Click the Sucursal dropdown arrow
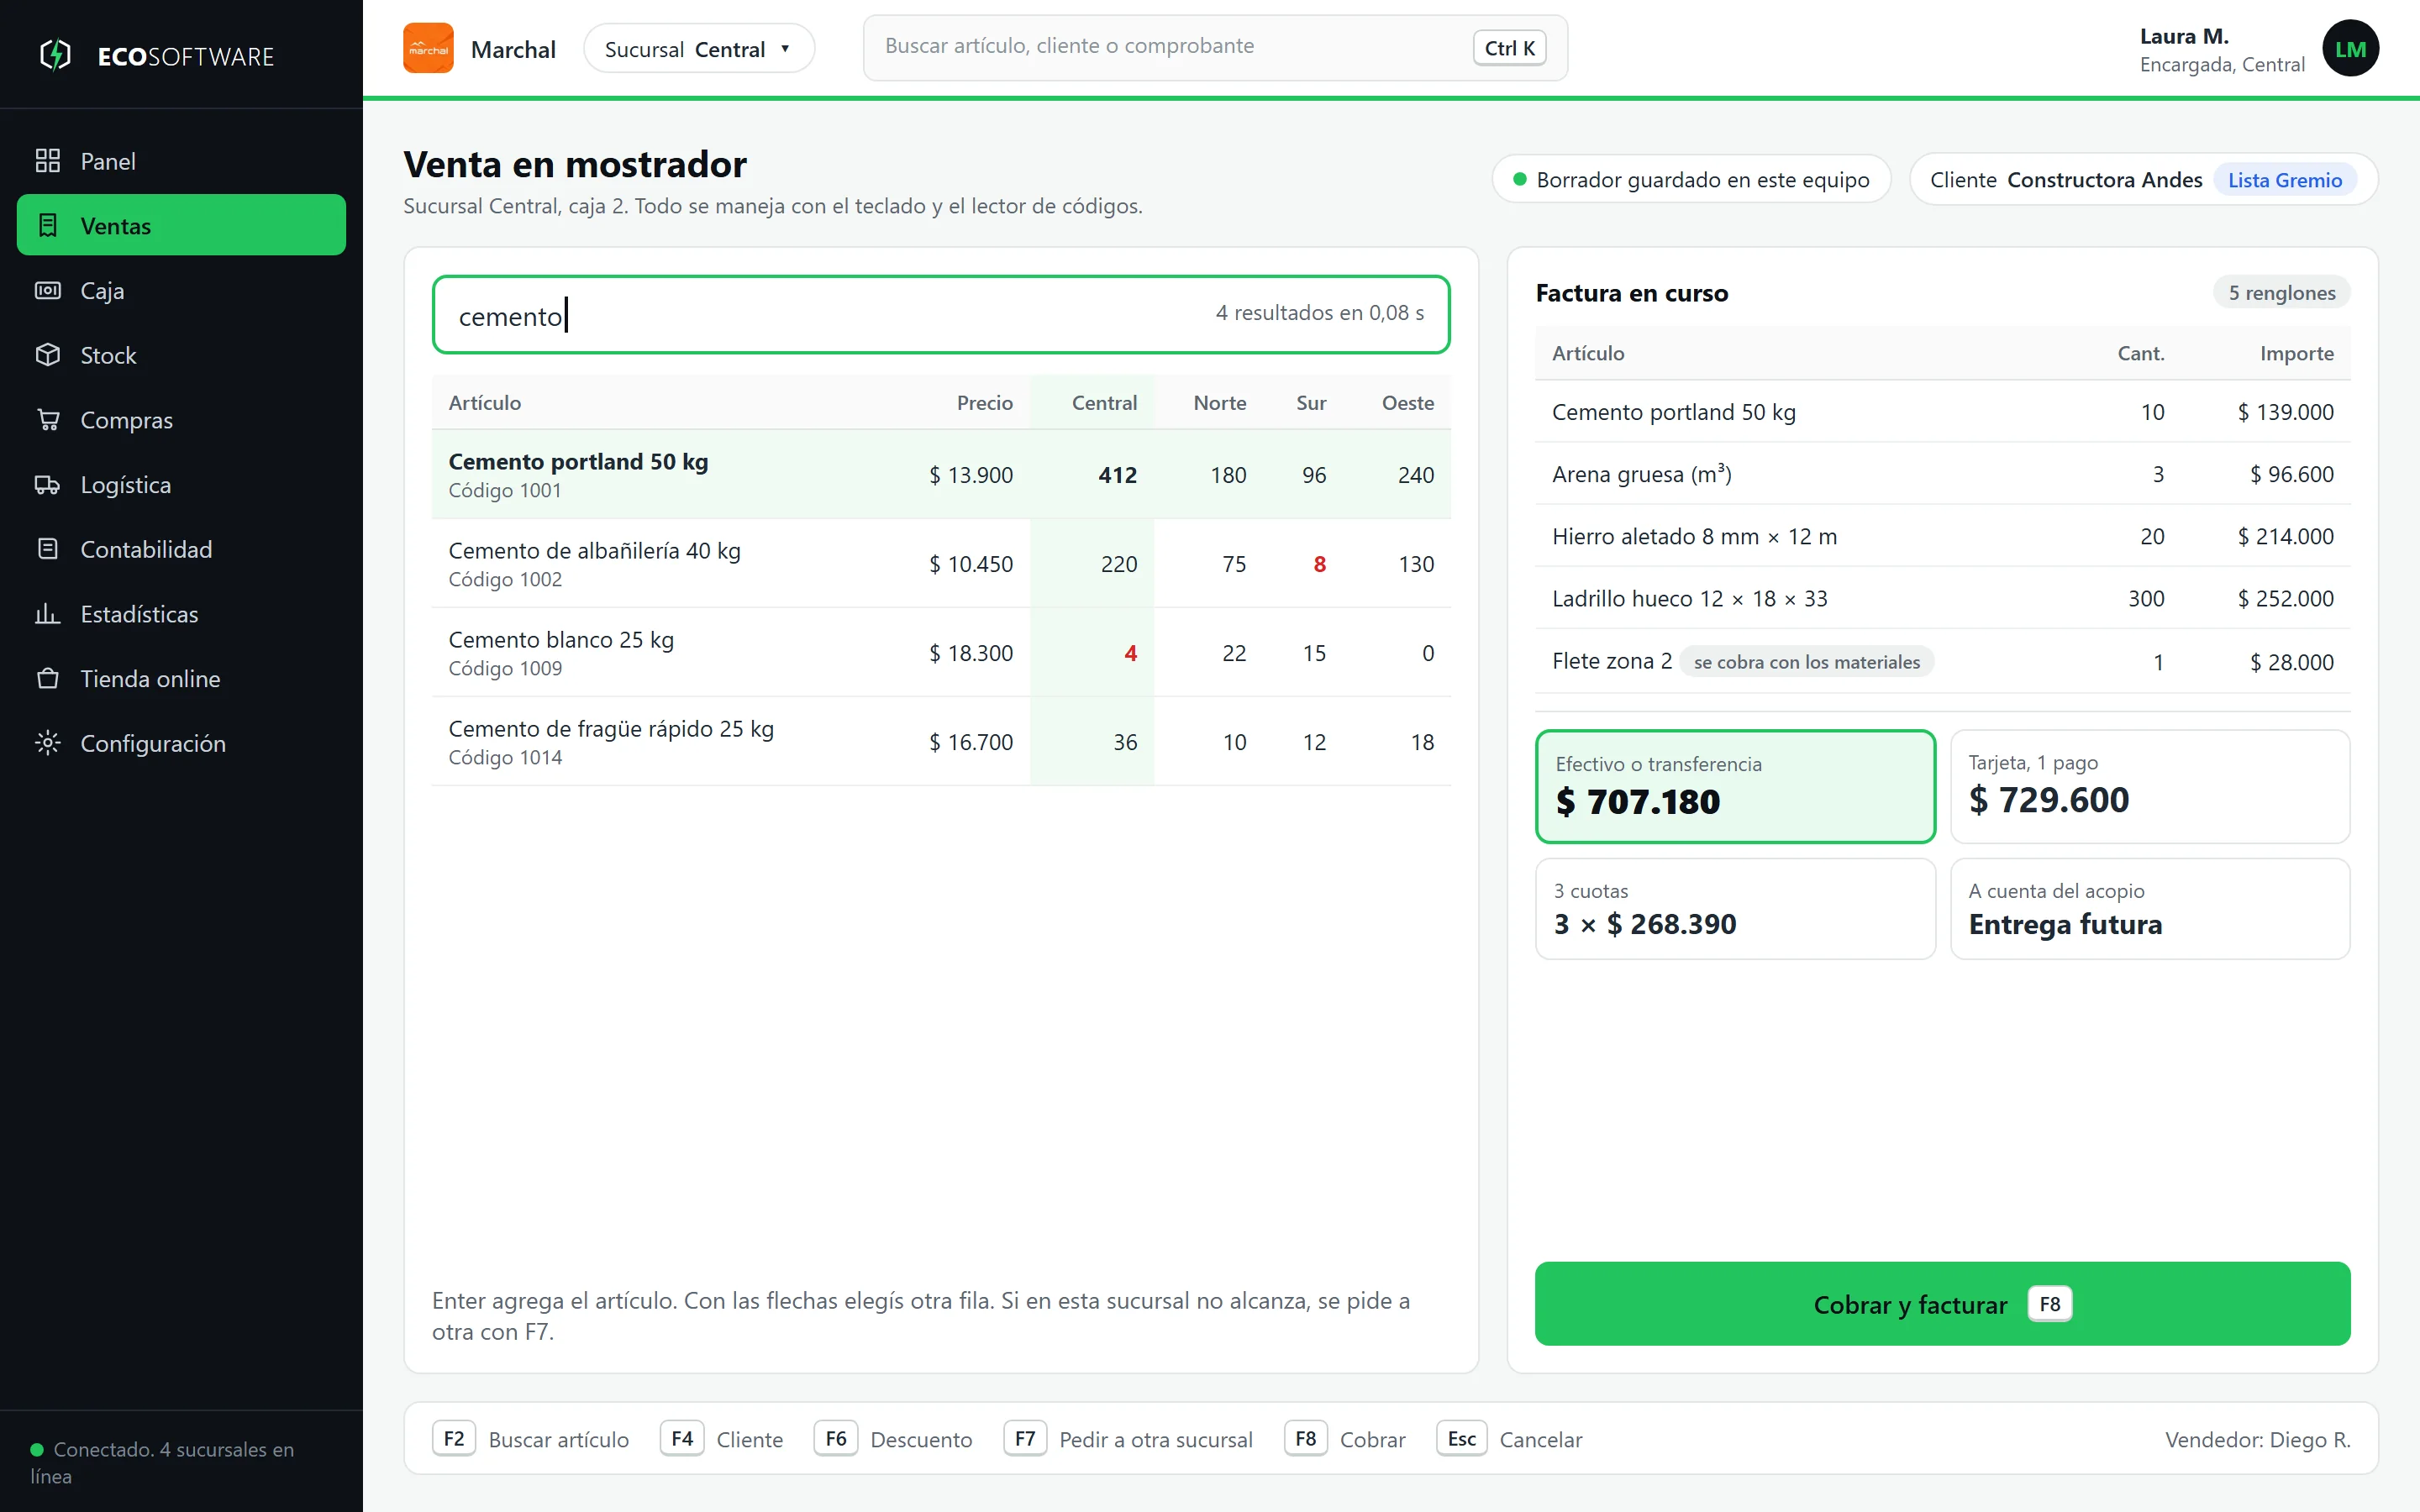Image resolution: width=2420 pixels, height=1512 pixels. click(785, 48)
